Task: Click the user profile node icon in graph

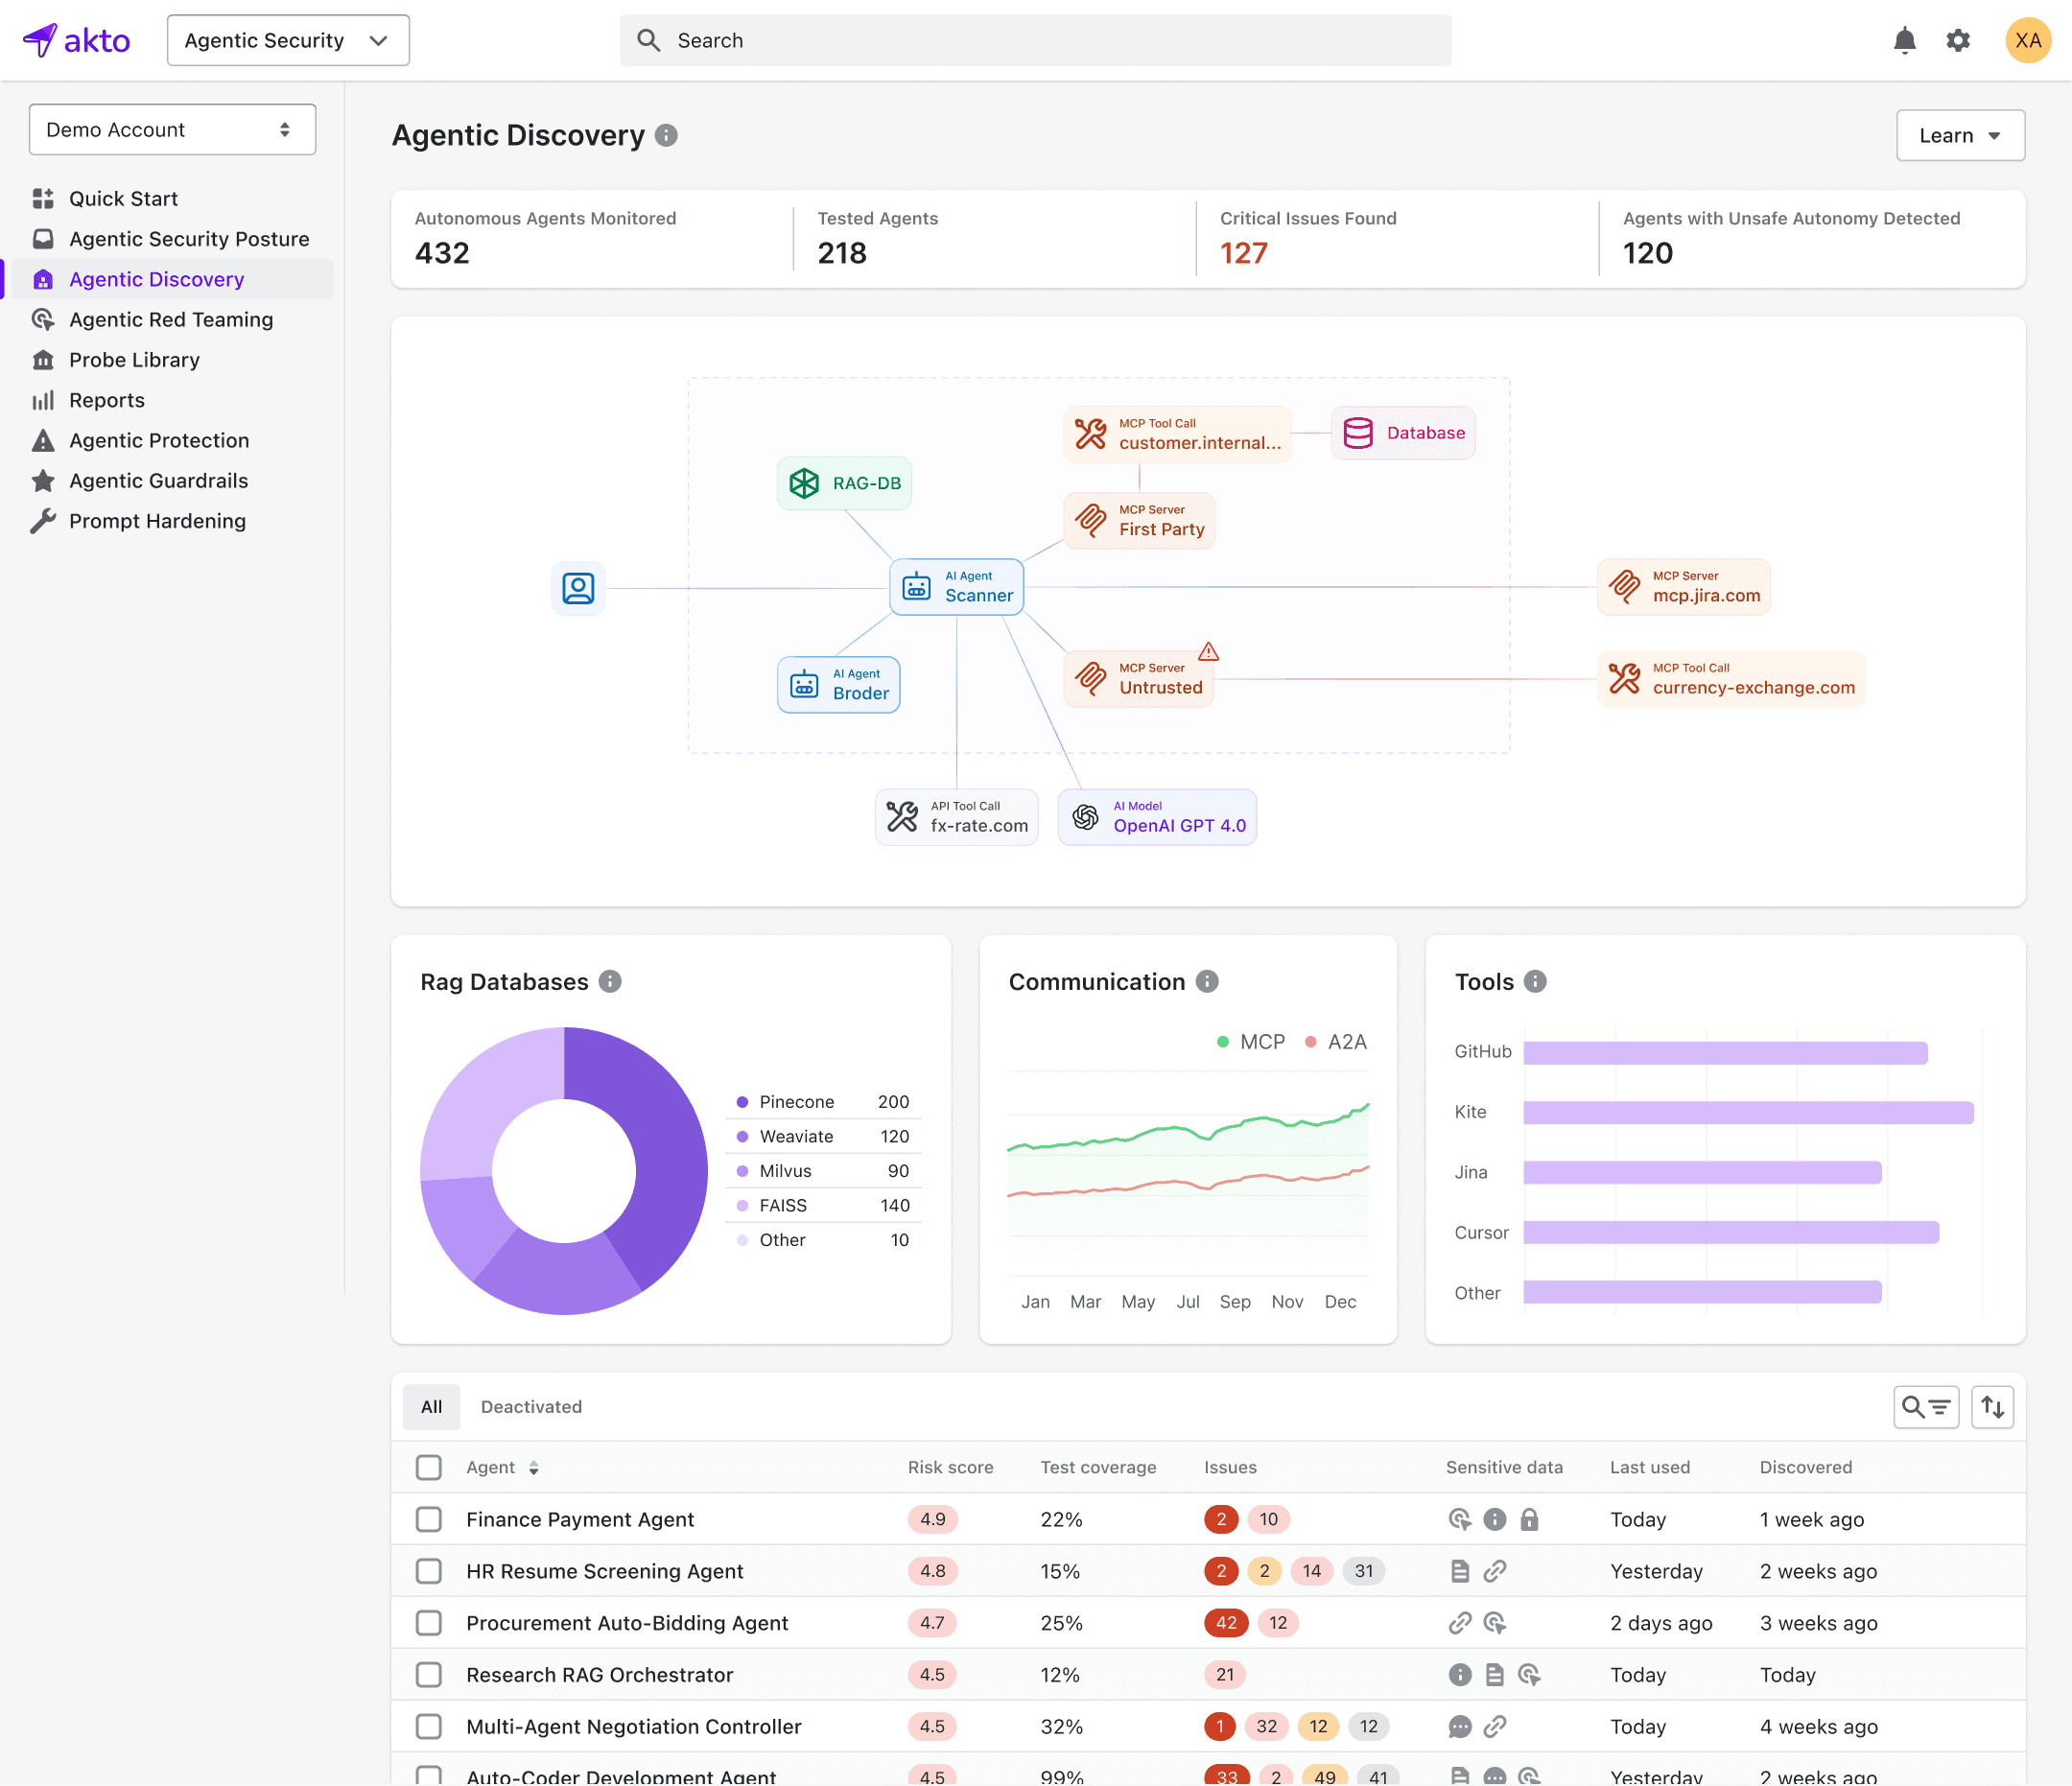Action: click(x=578, y=588)
